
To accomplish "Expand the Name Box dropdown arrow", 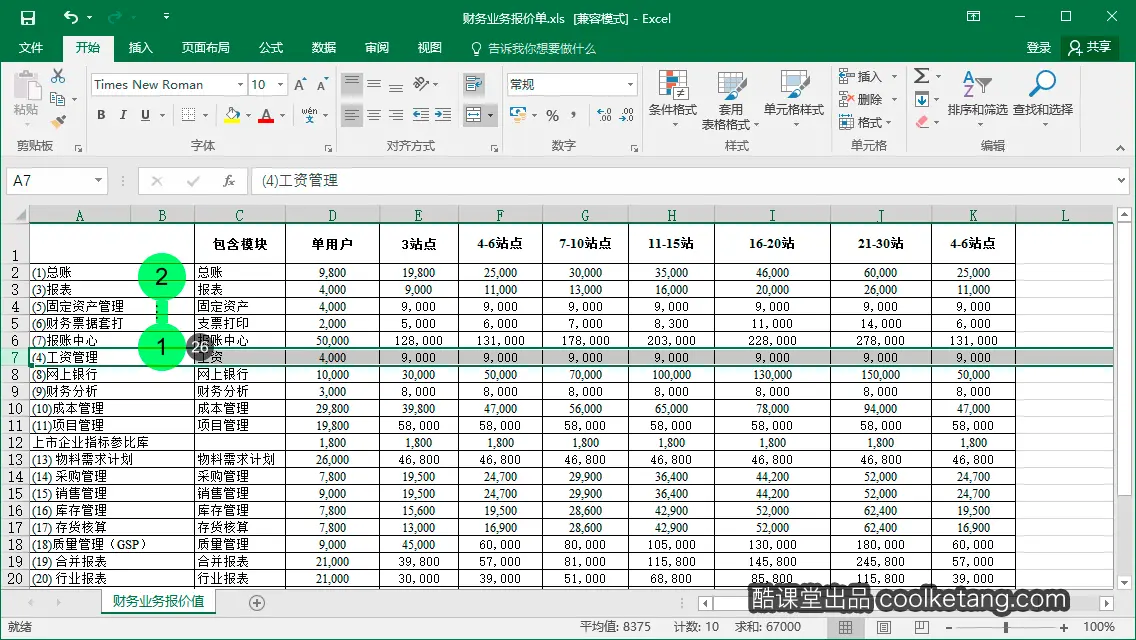I will 98,180.
